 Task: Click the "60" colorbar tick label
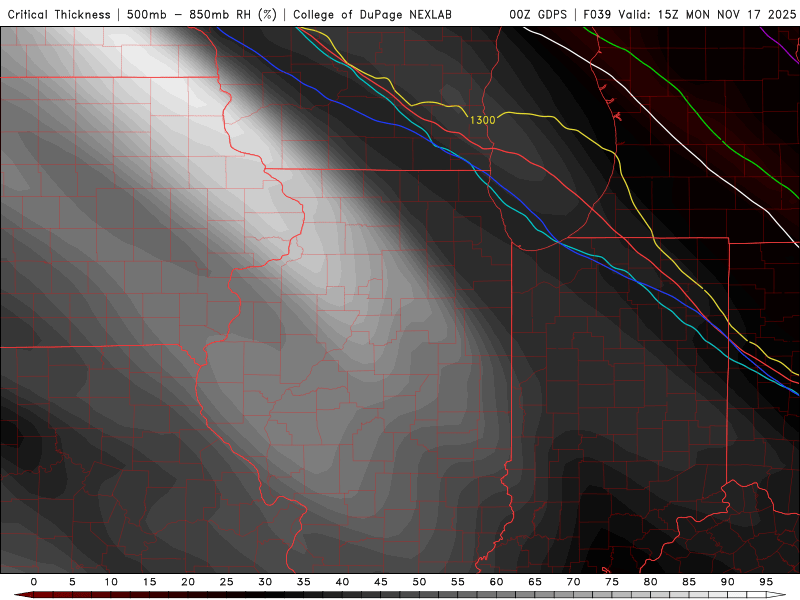pos(496,582)
